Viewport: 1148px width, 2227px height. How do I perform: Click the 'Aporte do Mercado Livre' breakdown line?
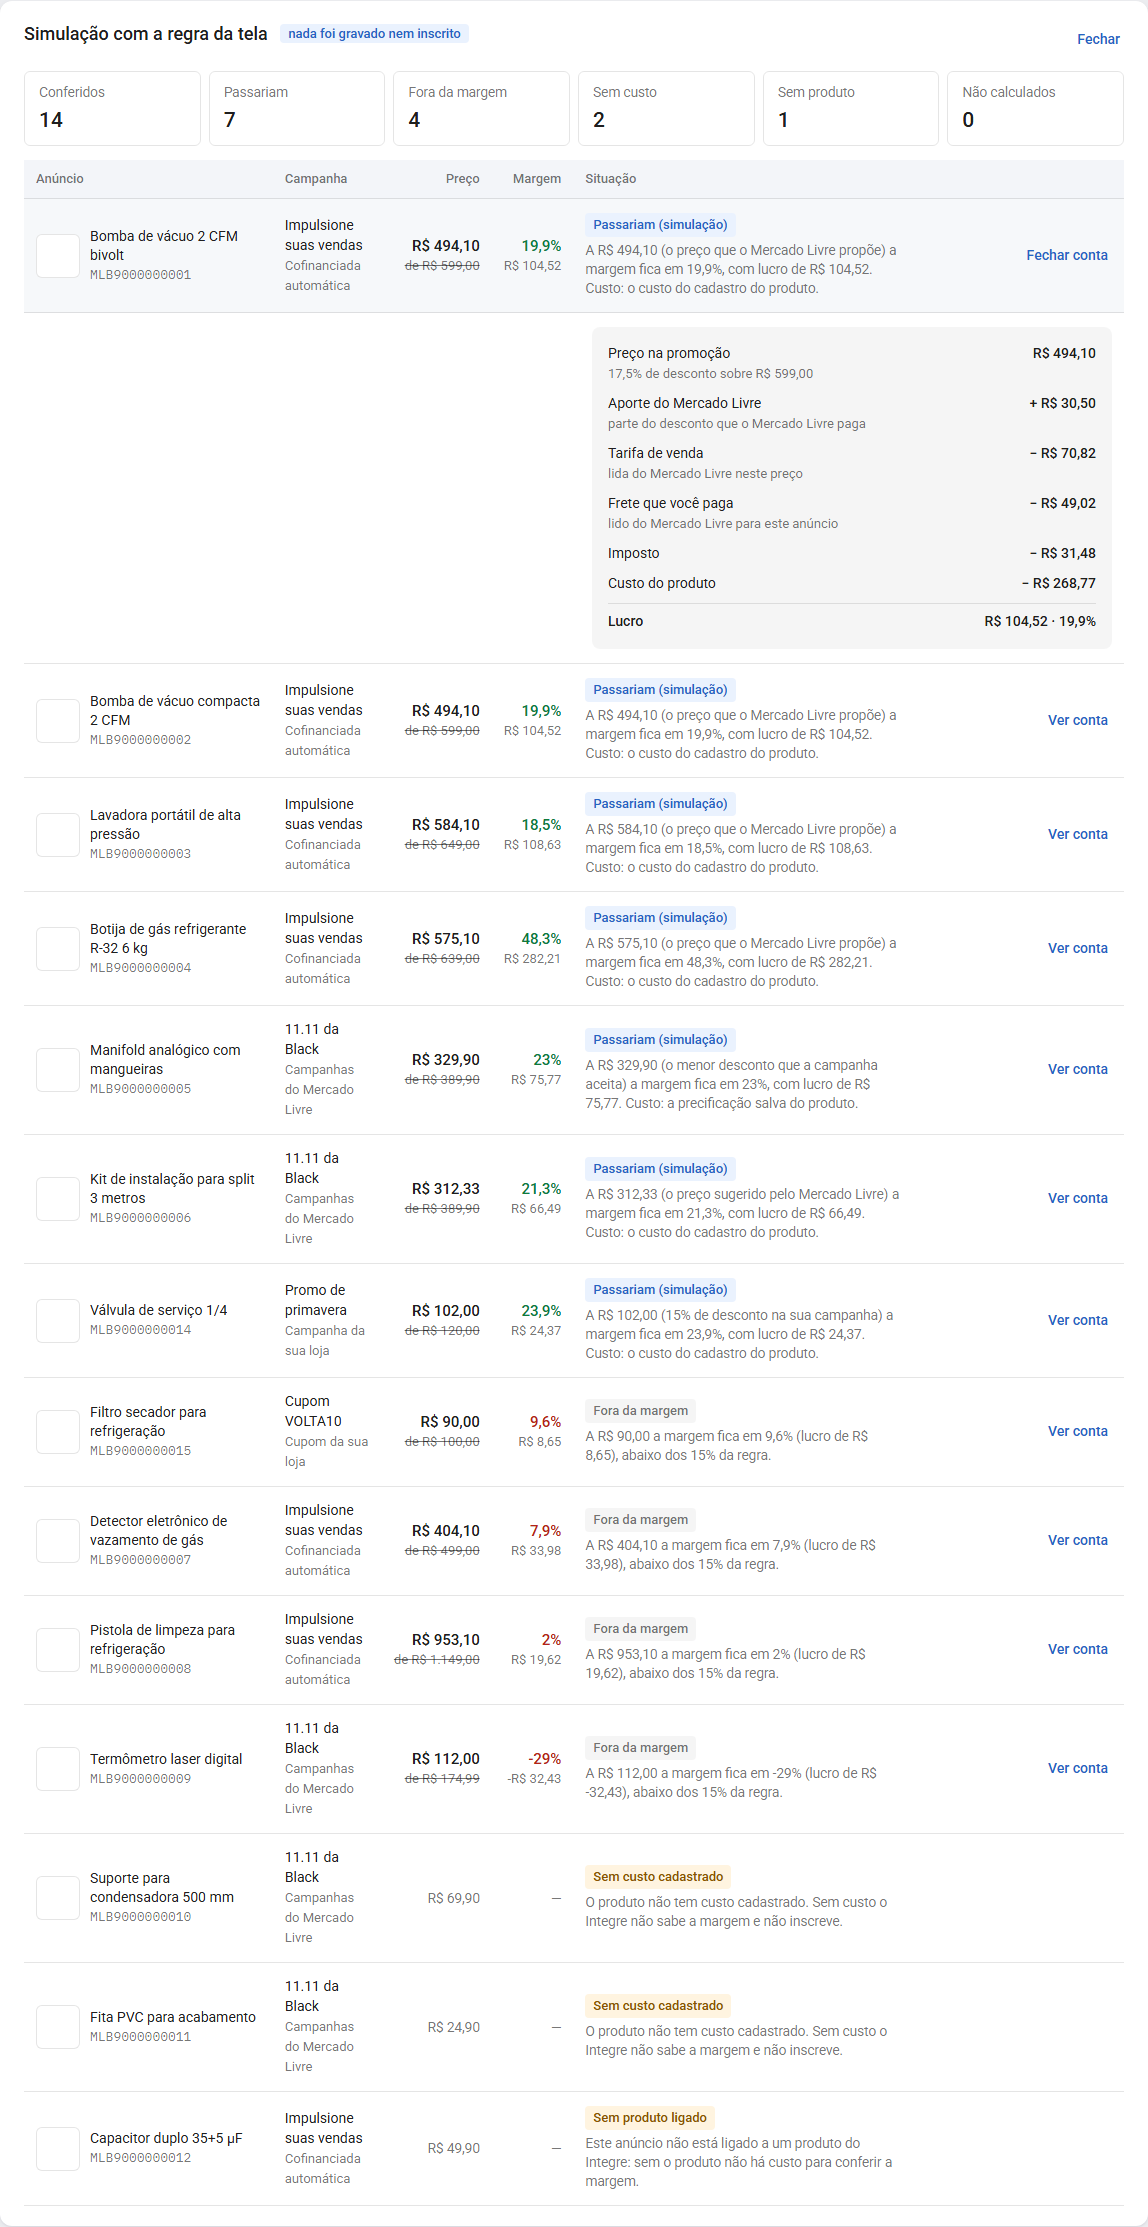coord(852,413)
